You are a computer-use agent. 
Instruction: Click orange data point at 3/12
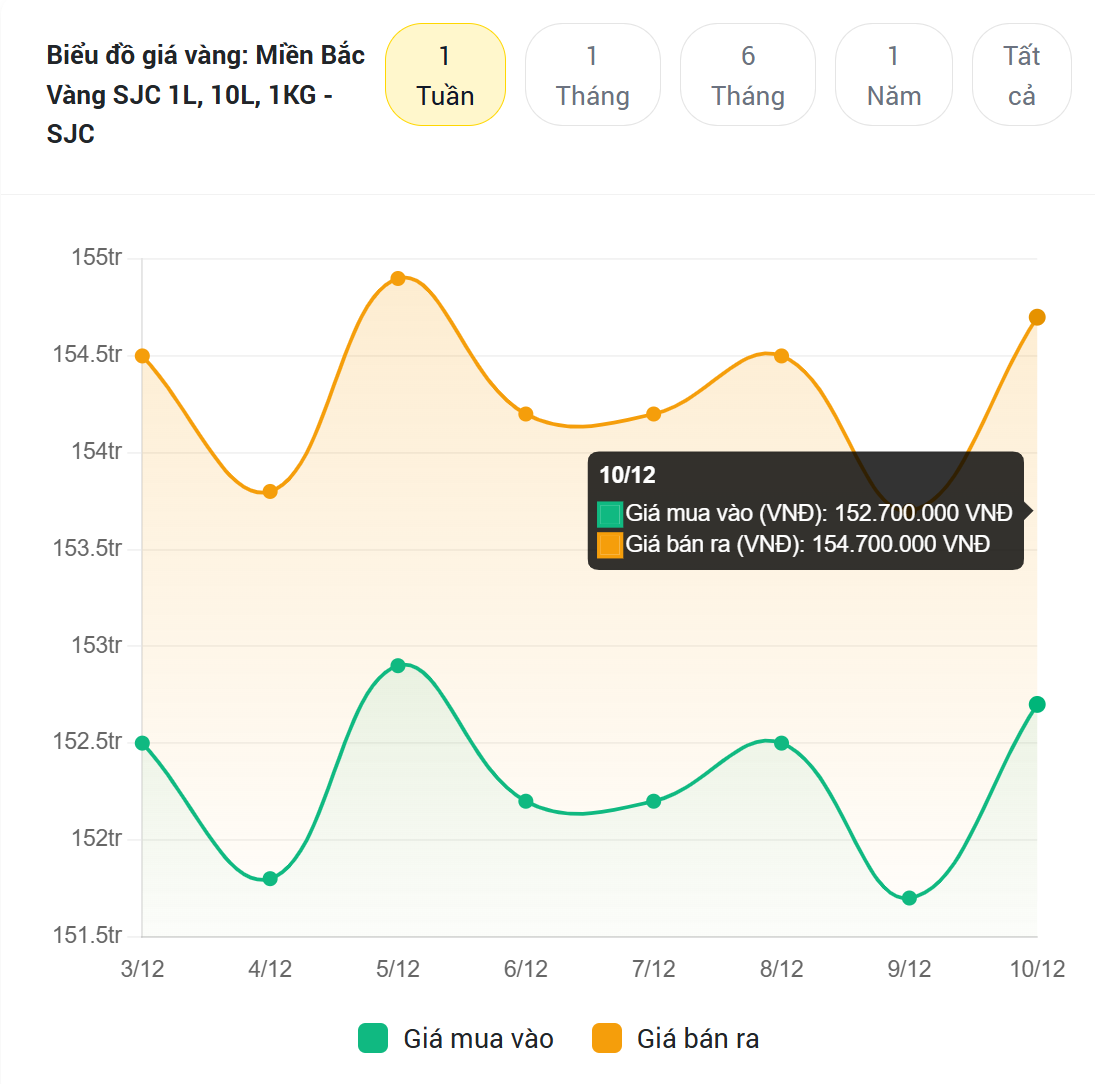pos(142,355)
